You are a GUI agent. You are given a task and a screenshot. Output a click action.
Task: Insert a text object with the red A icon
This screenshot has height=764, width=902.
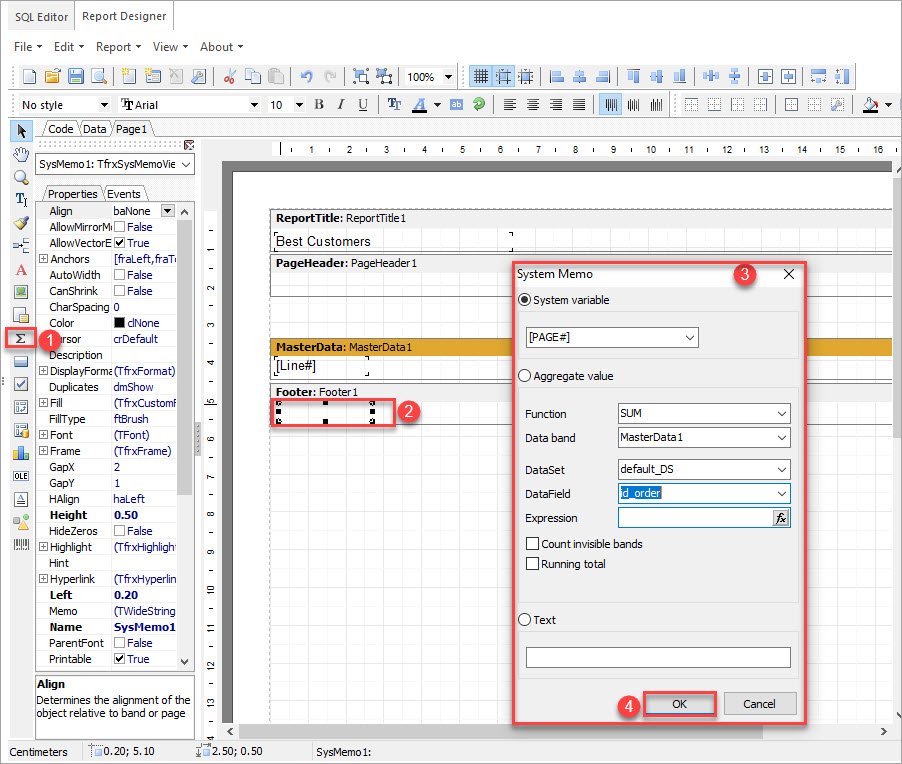tap(21, 269)
